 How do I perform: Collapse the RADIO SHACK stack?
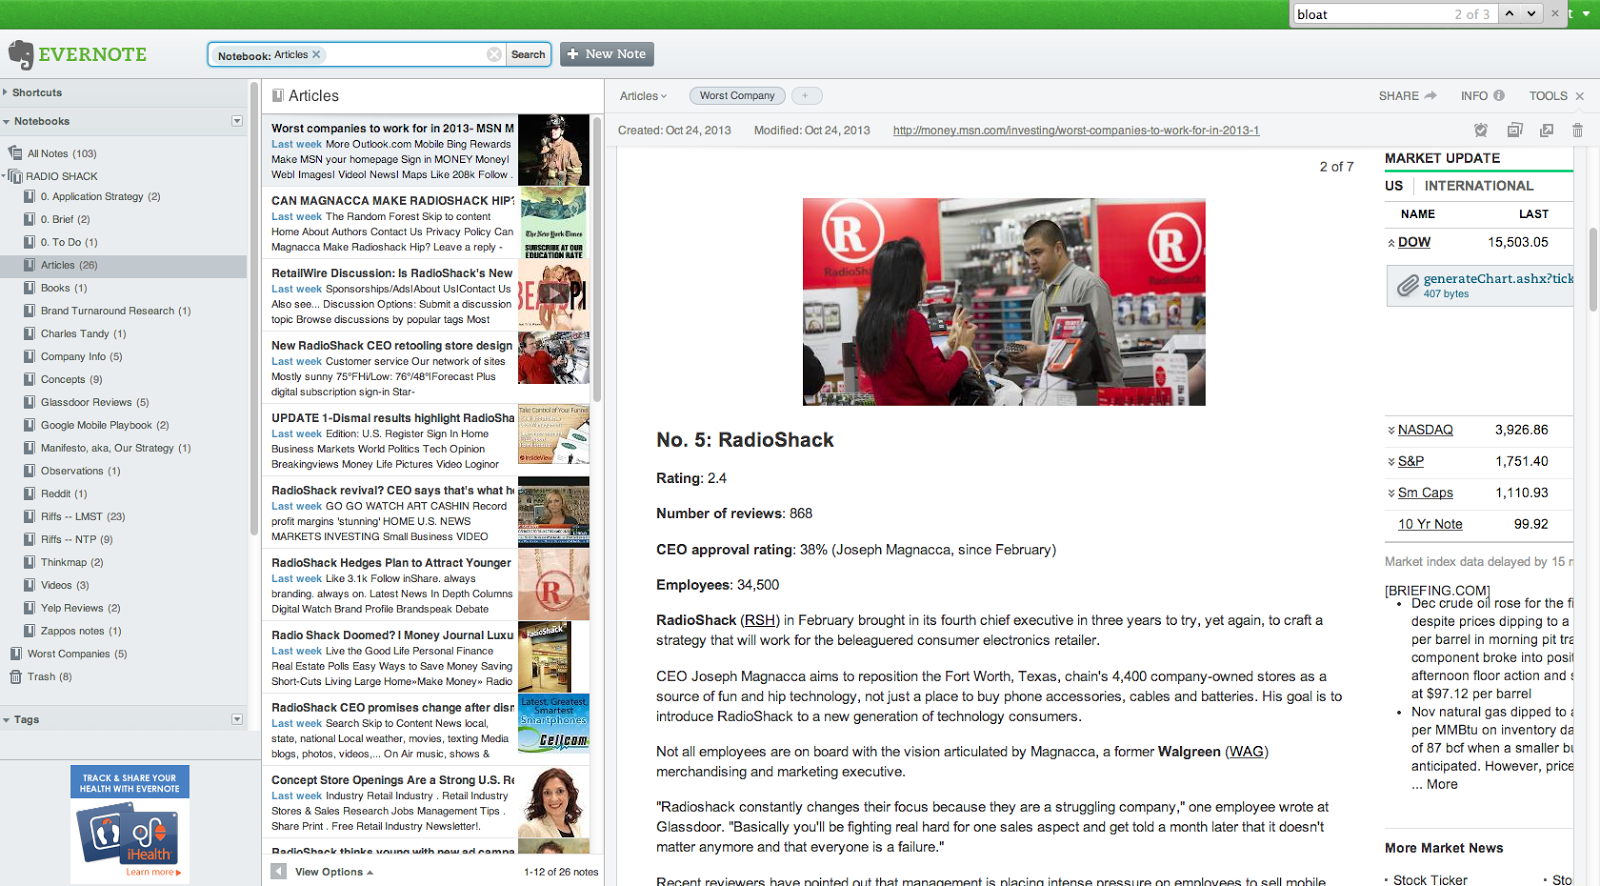(x=4, y=176)
